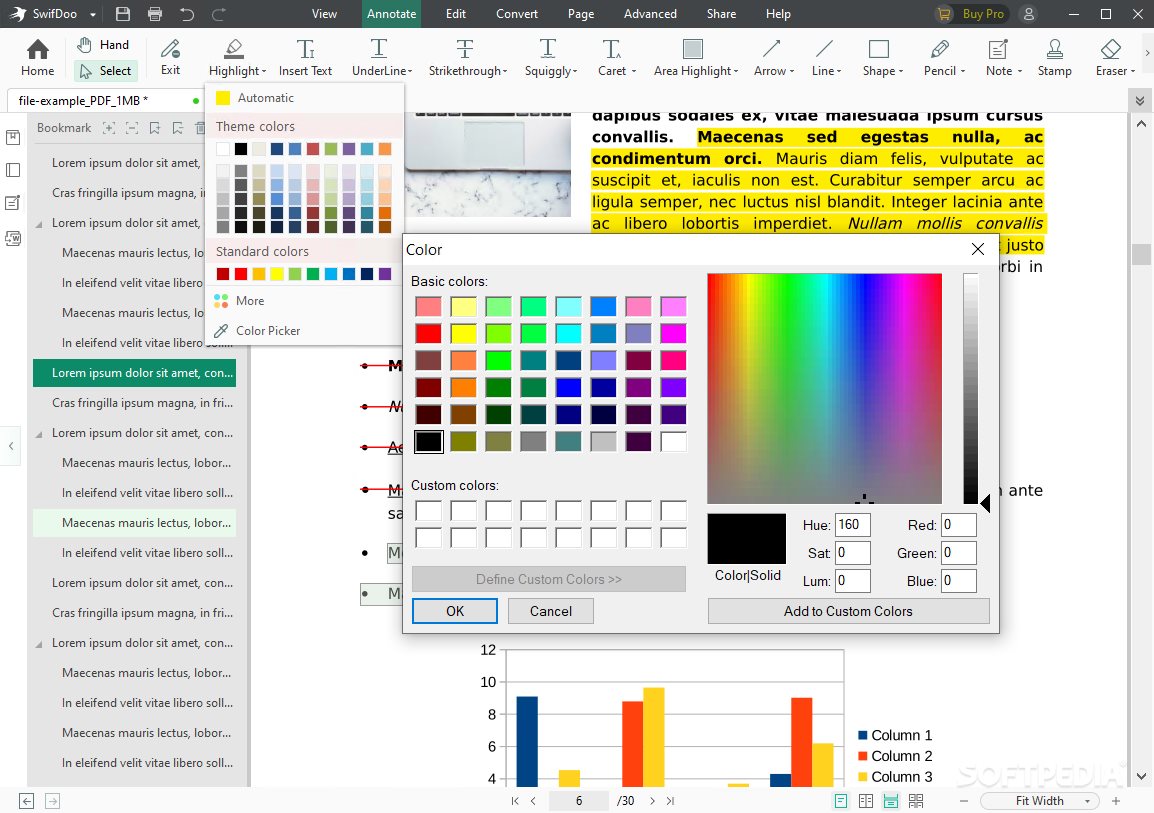The width and height of the screenshot is (1154, 813).
Task: Open the bookmark panel sidebar icon
Action: coord(13,138)
